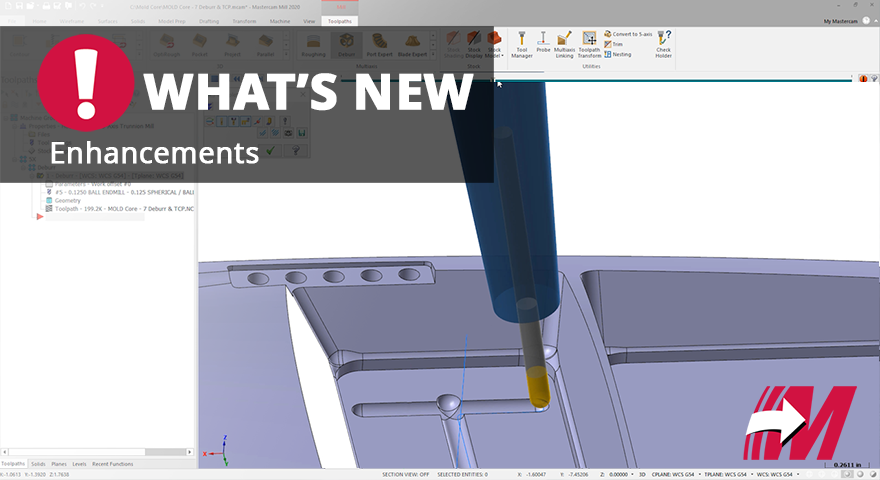Open the WCS: WCS G54 dropdown
880x480 pixels.
tap(798, 475)
